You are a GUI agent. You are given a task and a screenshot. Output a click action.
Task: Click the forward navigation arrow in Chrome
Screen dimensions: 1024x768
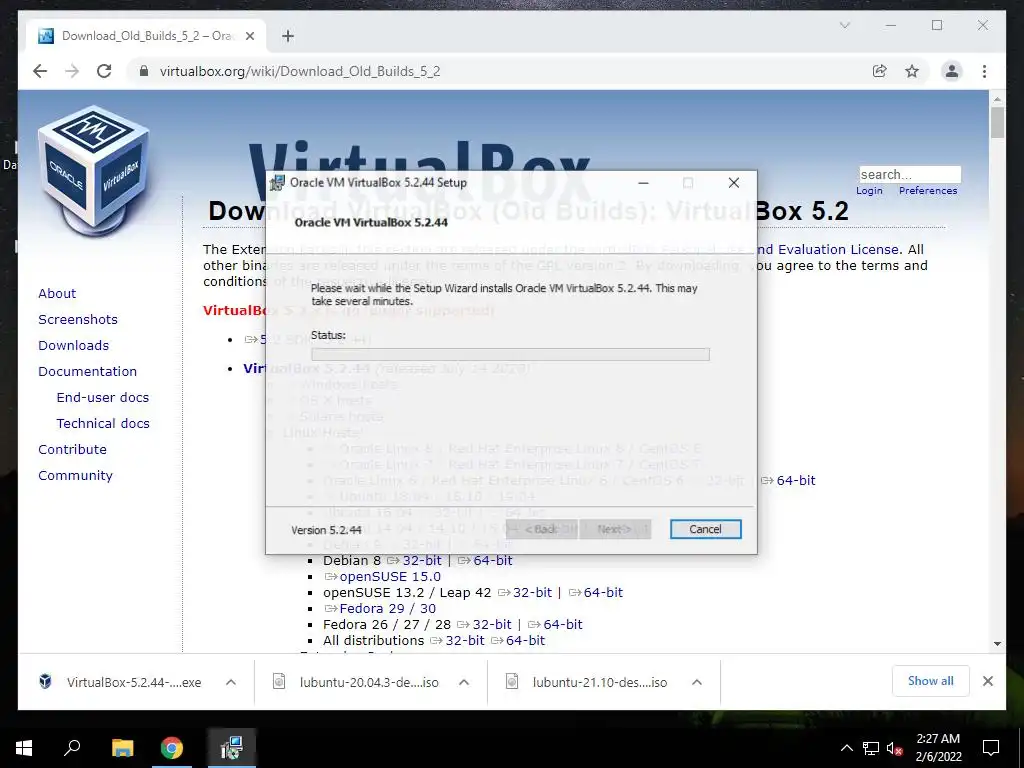72,71
